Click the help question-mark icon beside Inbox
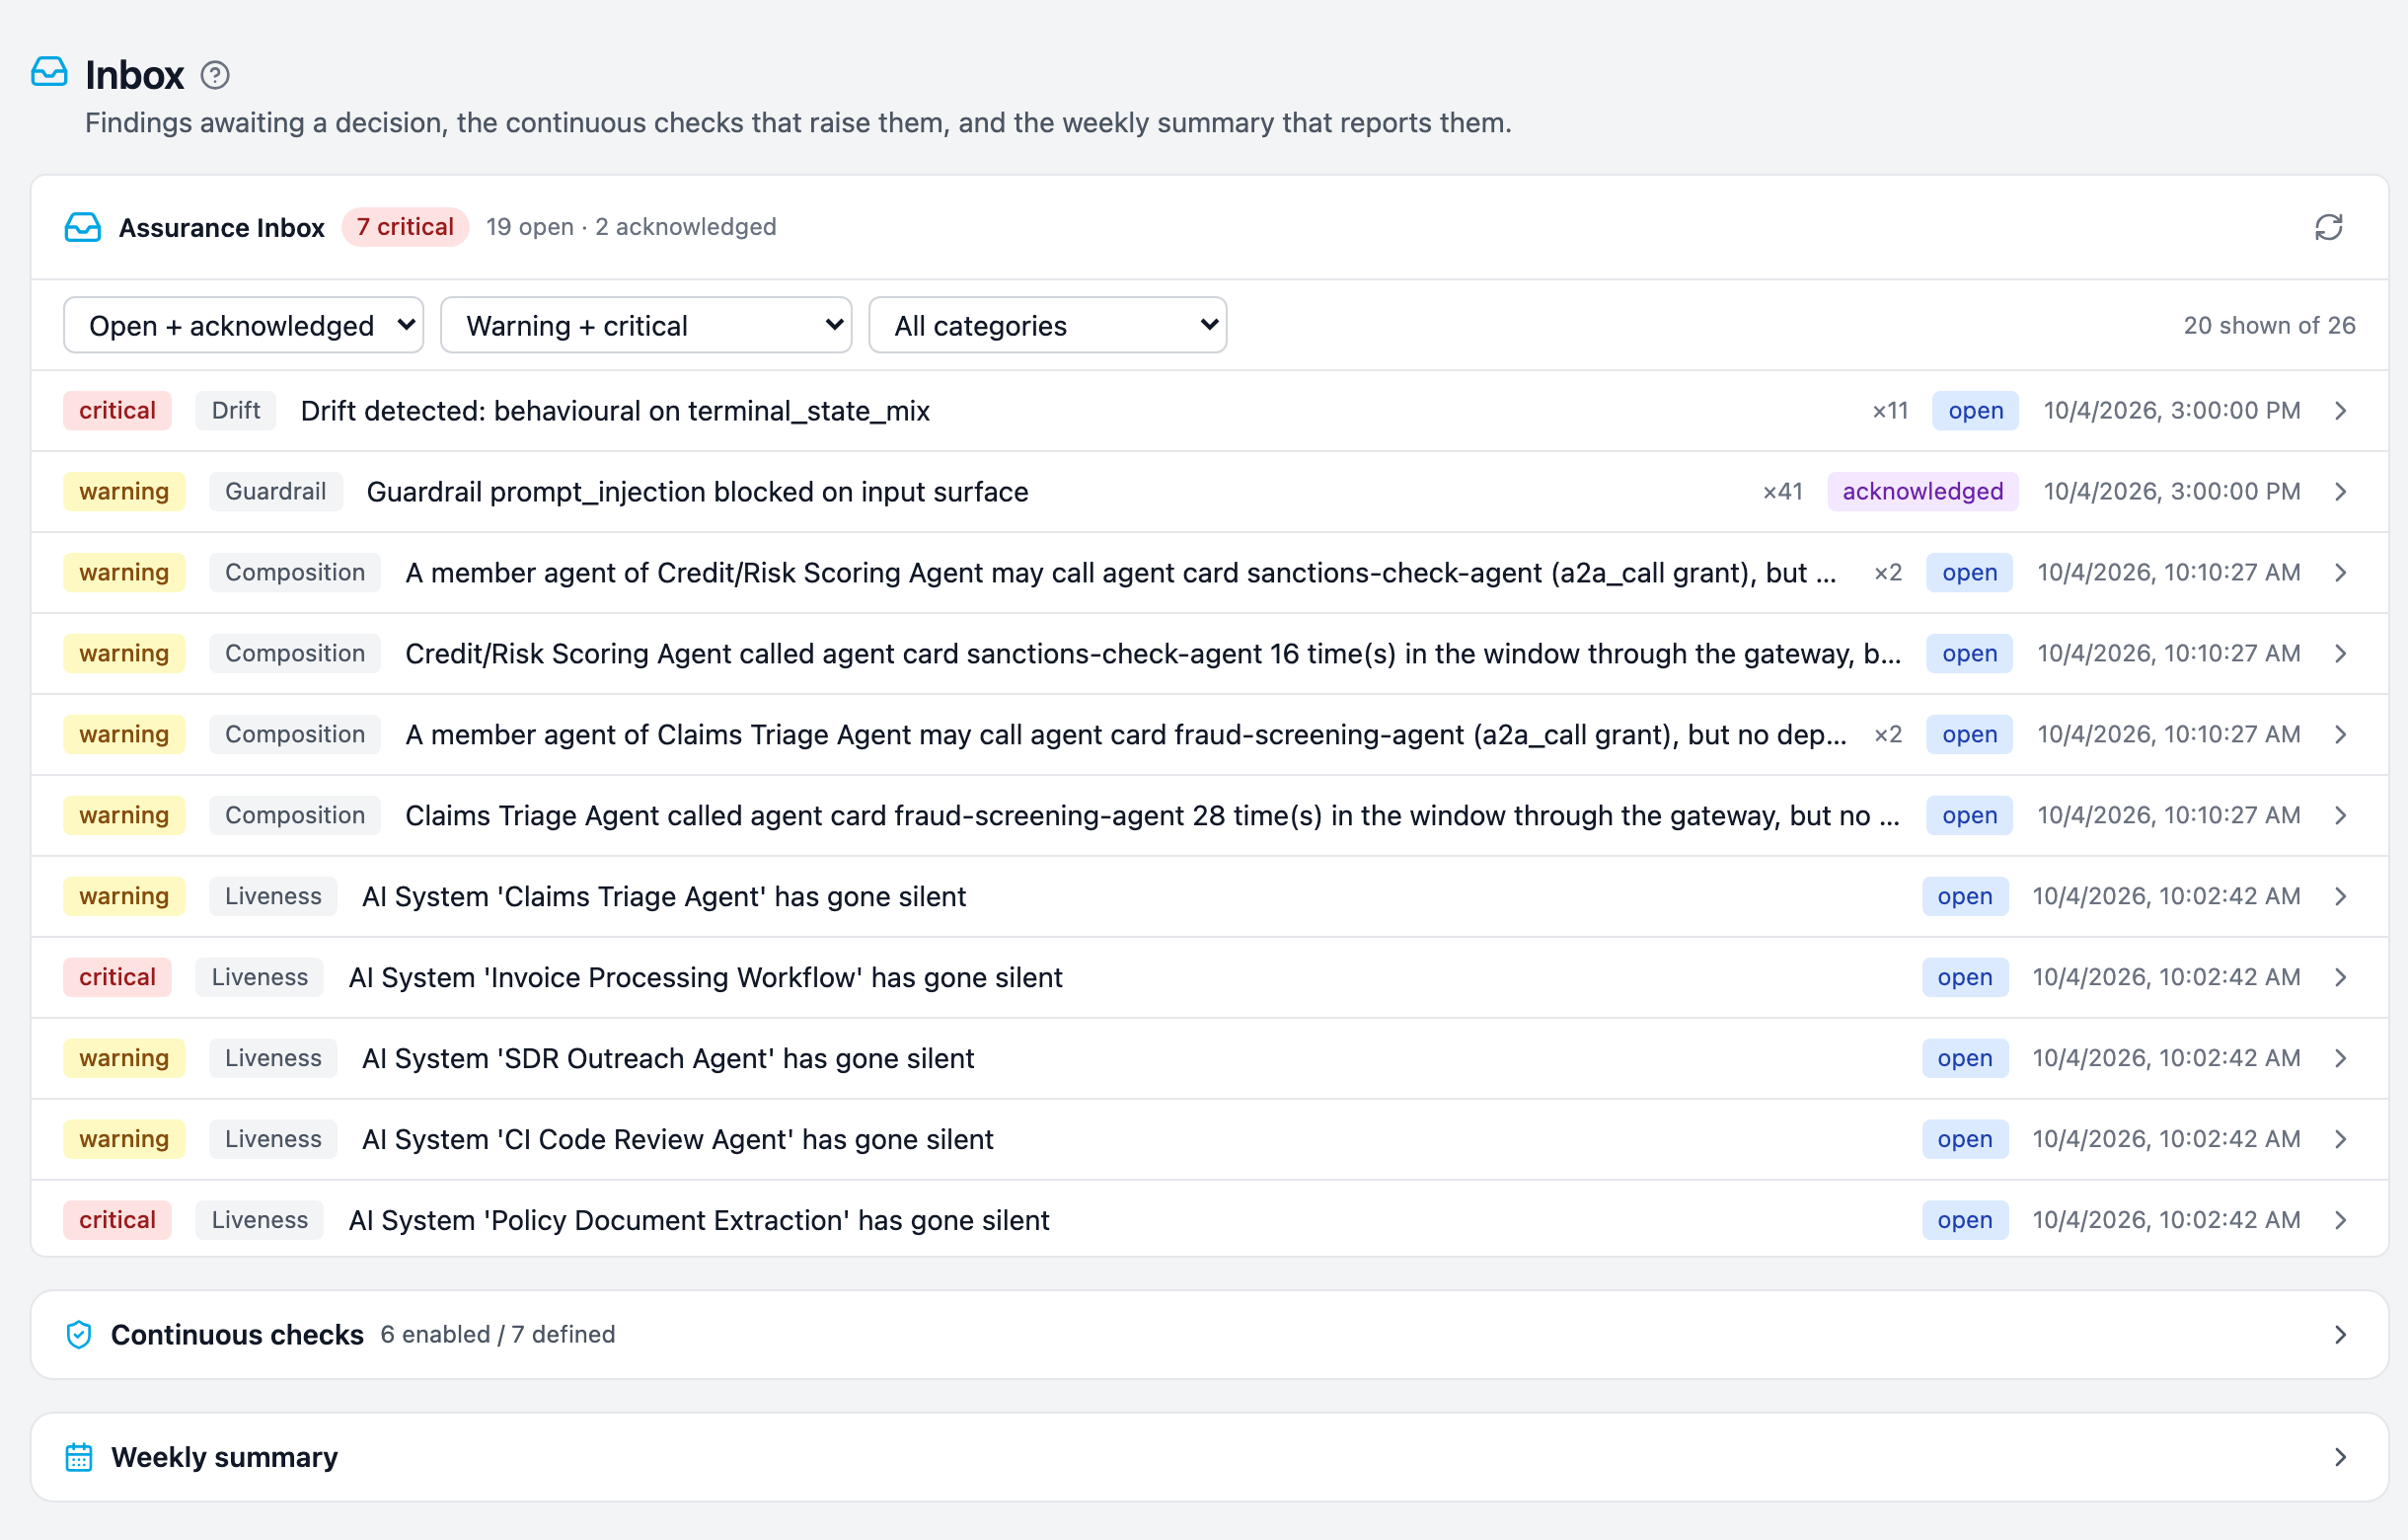 [215, 75]
